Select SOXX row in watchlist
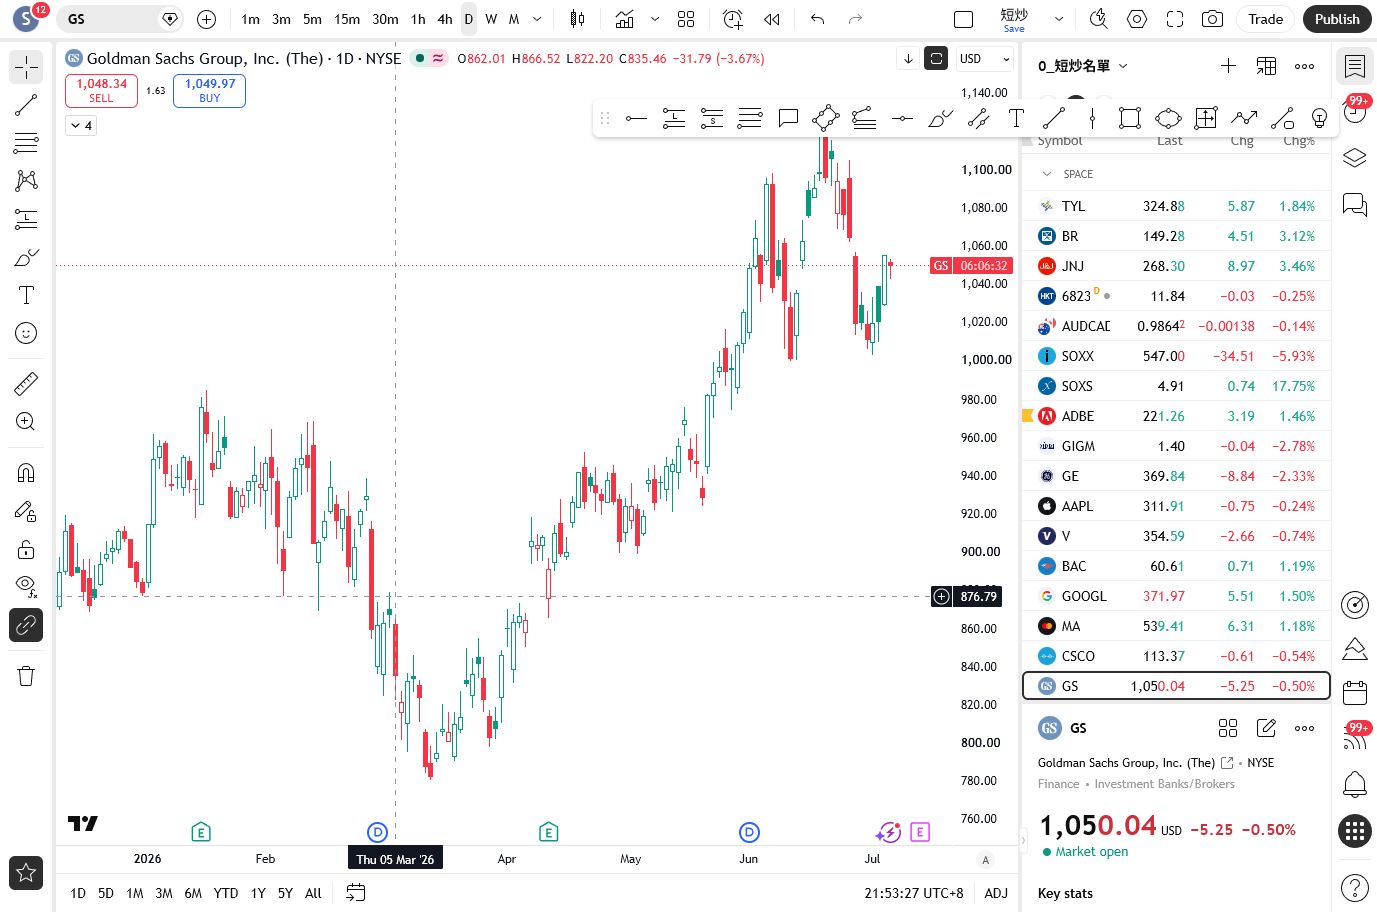 tap(1177, 356)
